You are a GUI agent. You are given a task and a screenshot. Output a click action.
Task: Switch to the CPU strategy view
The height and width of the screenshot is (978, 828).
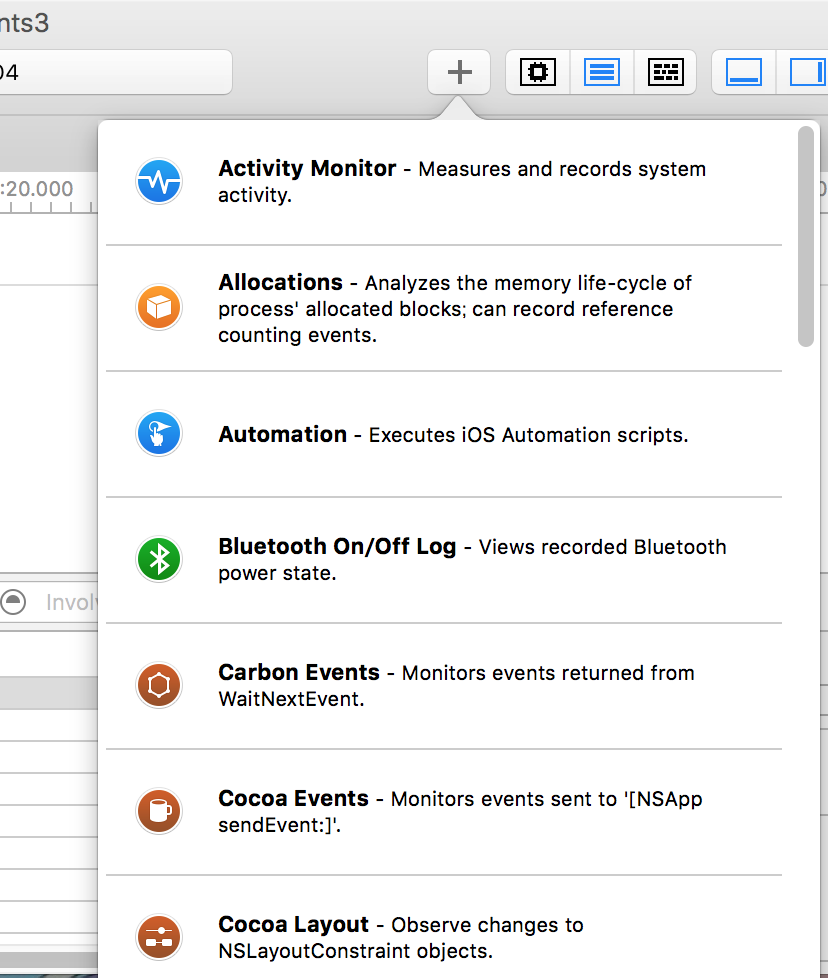(x=538, y=72)
